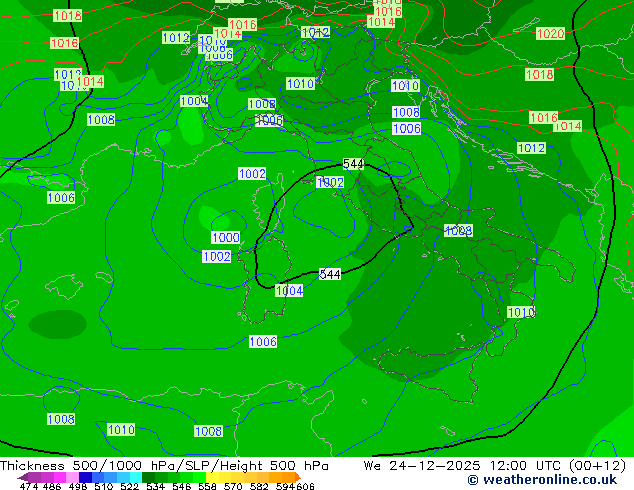Click the 1010 label near the bottom left
Screen dimensions: 634x490
click(121, 429)
